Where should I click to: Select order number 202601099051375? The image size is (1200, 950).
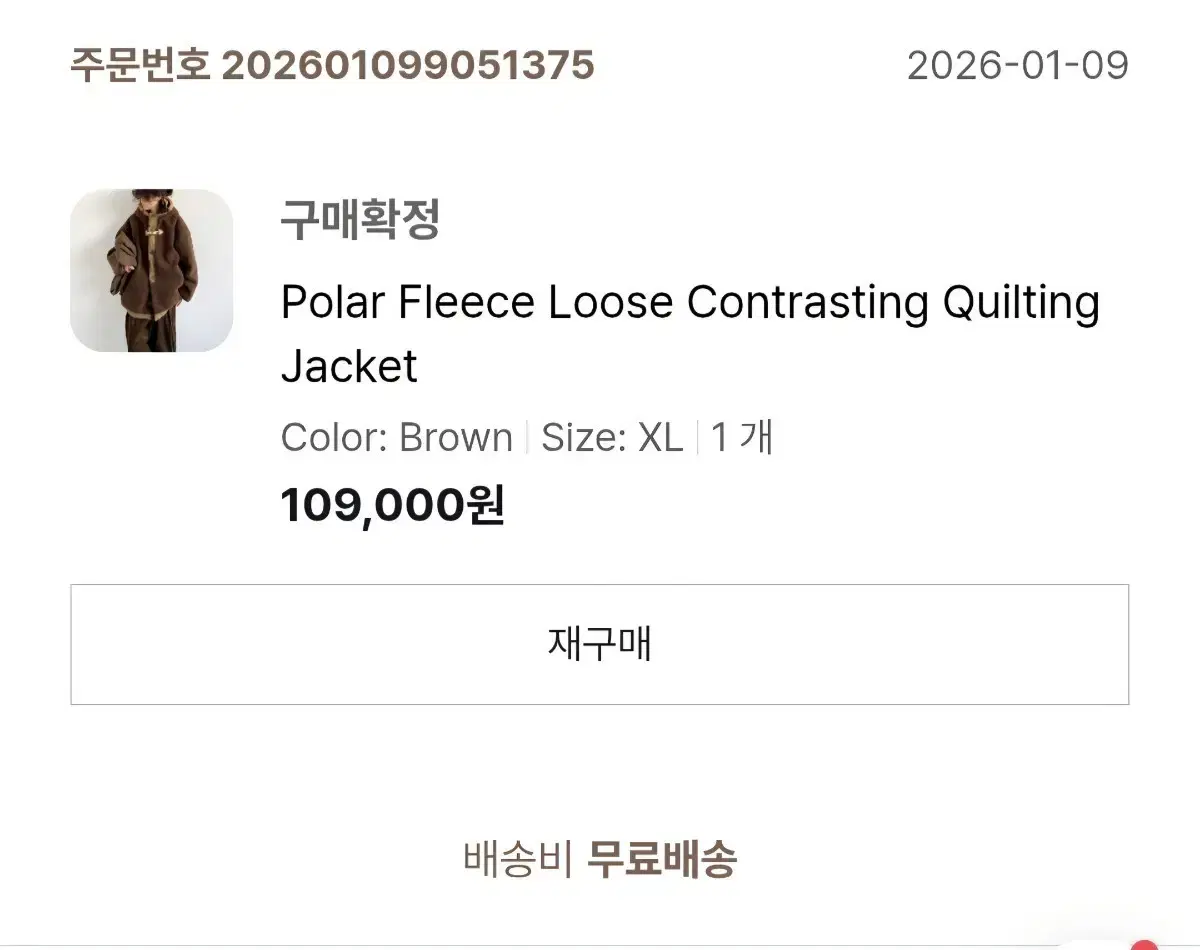click(x=408, y=66)
